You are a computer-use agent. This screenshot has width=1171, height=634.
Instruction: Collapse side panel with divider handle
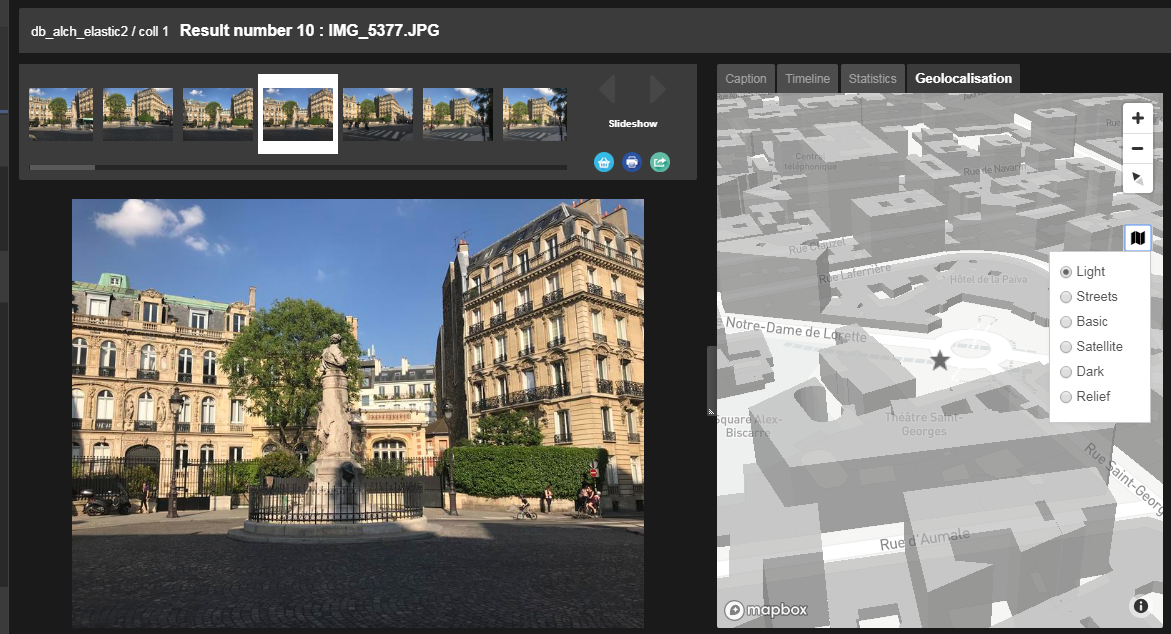click(x=710, y=380)
